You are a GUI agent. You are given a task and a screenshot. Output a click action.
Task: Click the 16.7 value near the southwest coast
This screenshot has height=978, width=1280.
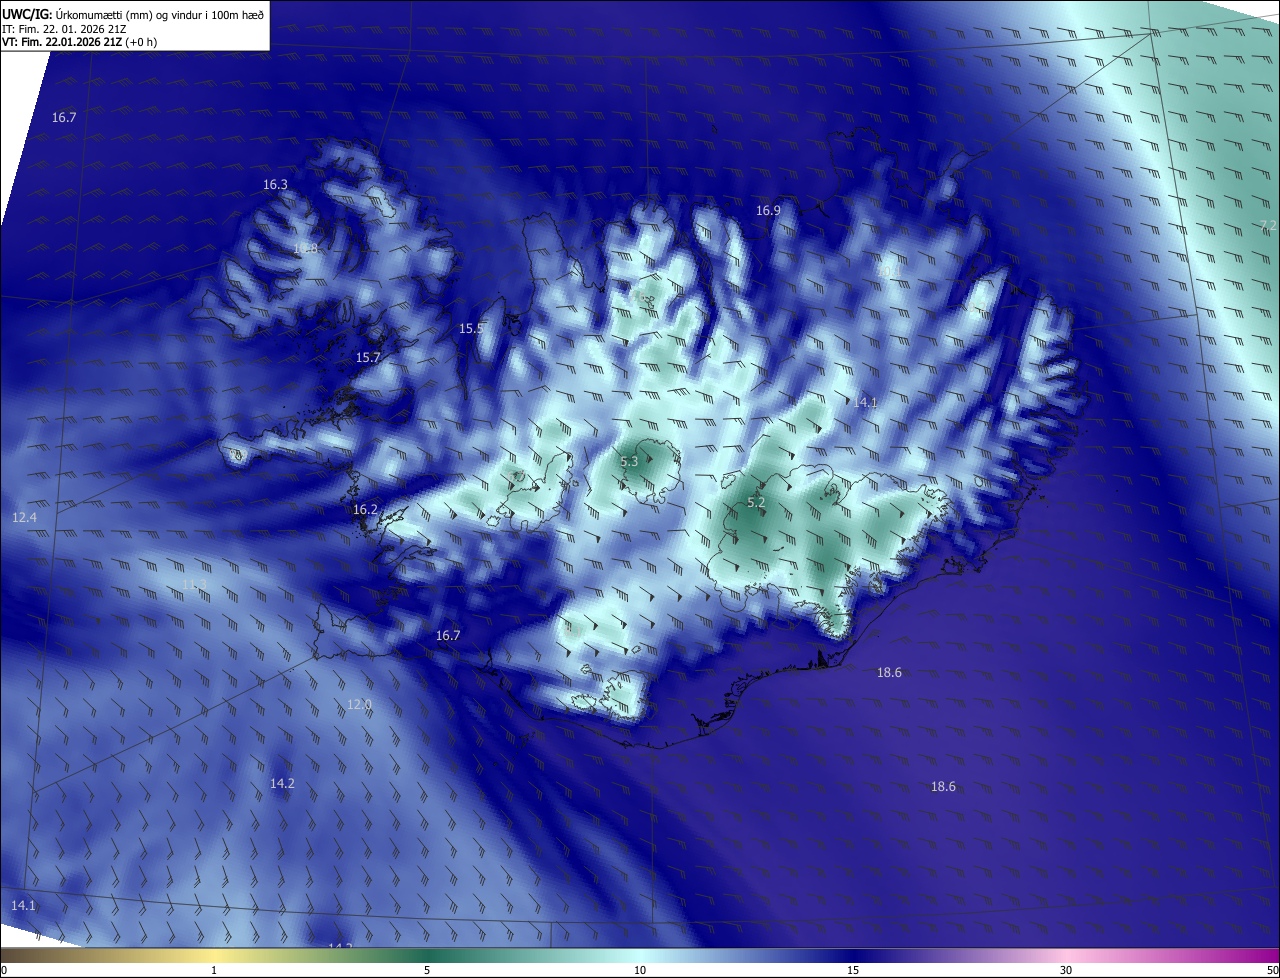coord(448,636)
